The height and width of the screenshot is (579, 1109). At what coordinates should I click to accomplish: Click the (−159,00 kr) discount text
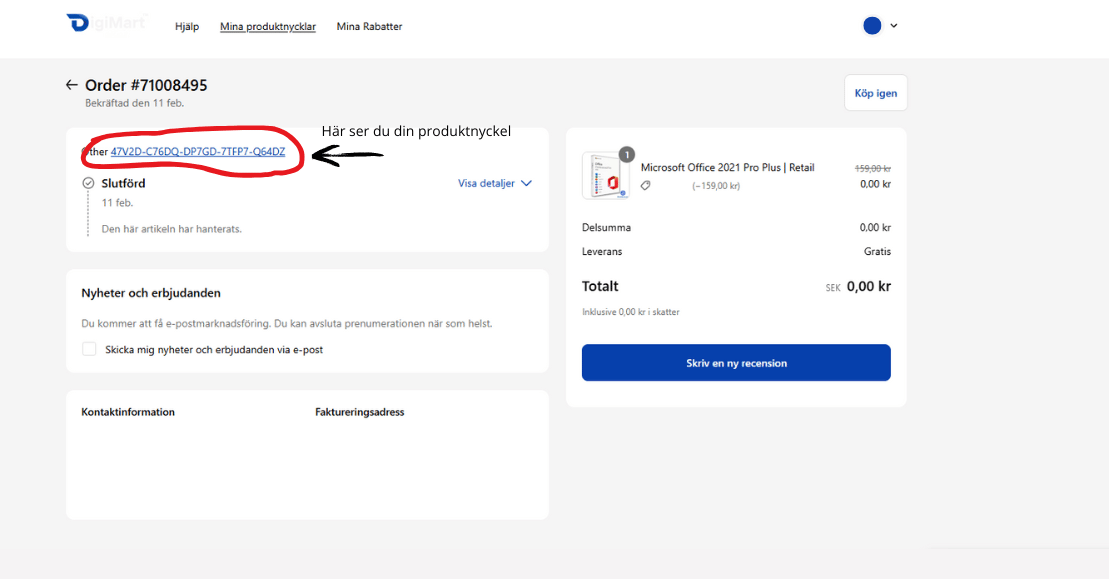coord(716,186)
